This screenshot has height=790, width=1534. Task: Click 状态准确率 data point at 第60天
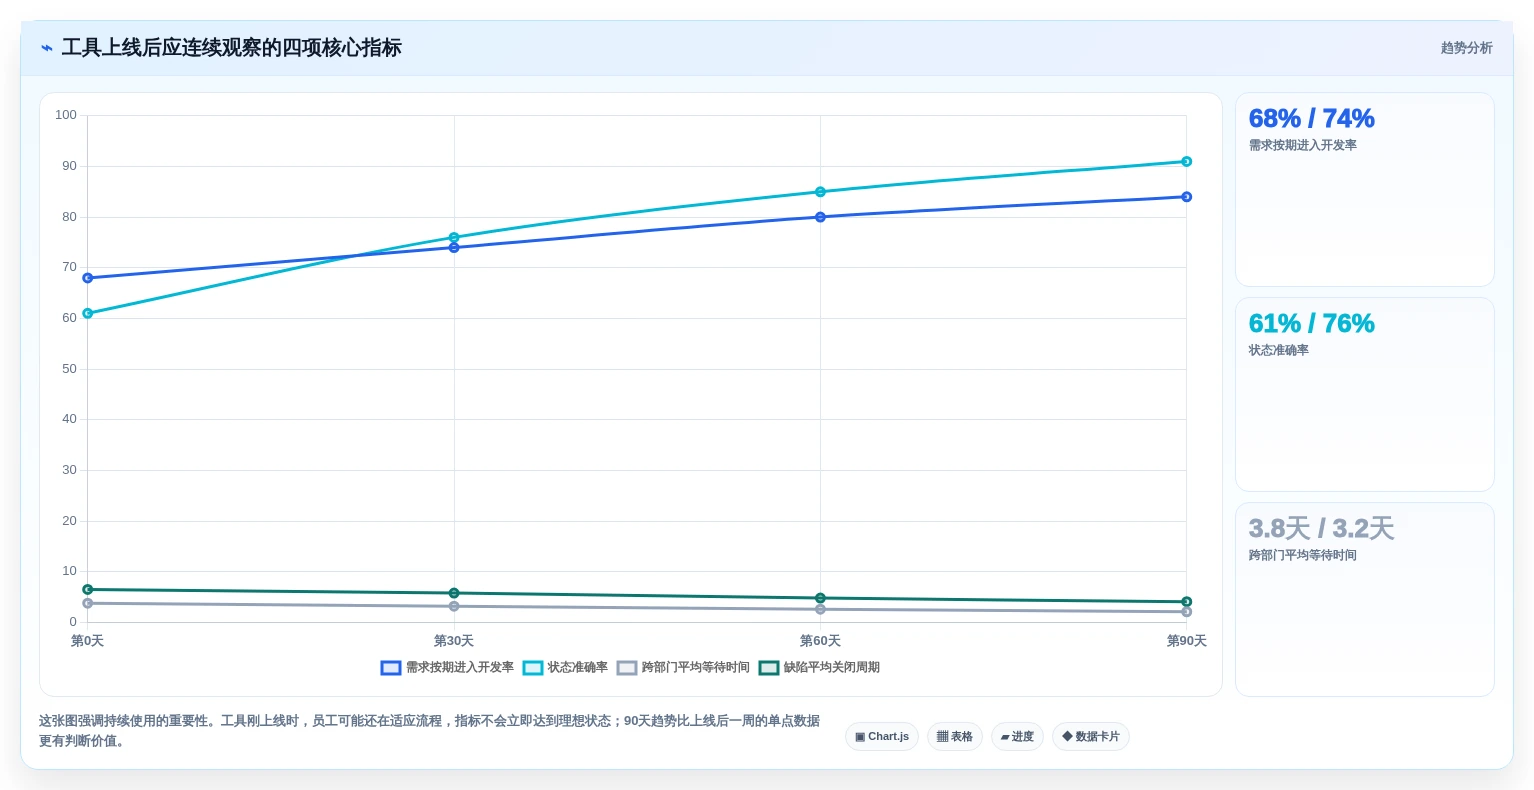coord(820,192)
